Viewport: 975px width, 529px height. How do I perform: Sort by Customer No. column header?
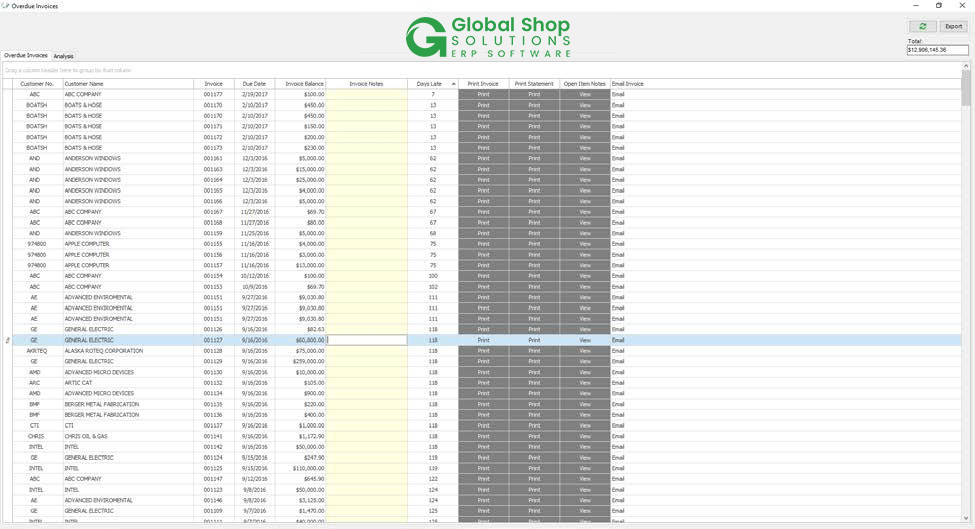pyautogui.click(x=37, y=84)
